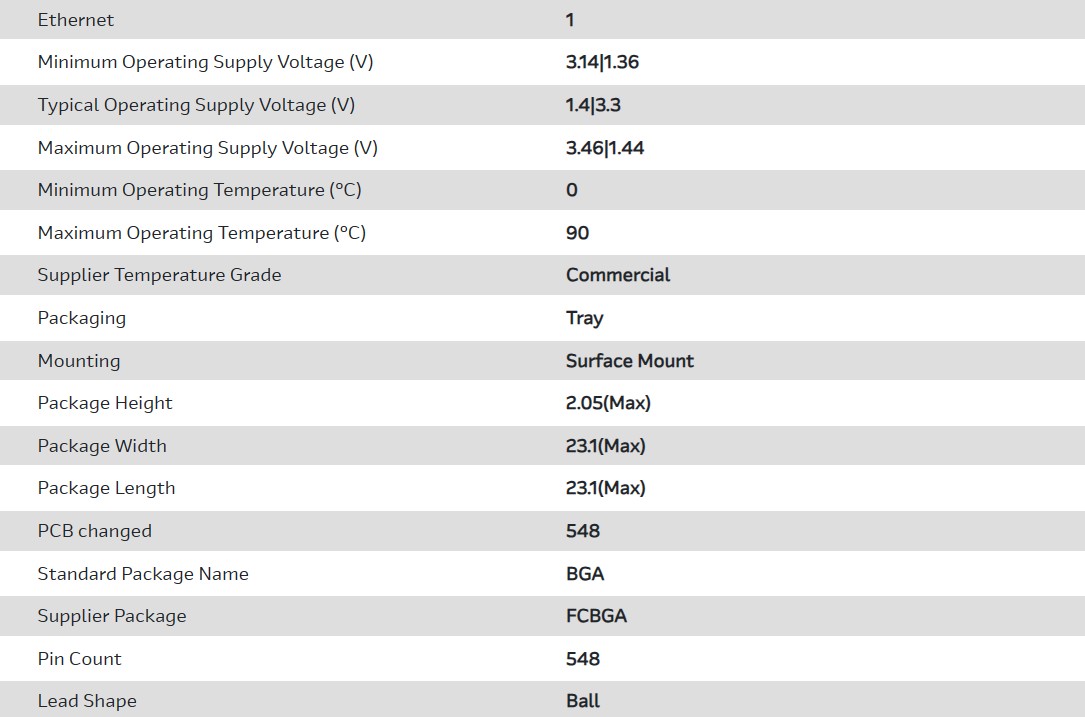Screen dimensions: 1085x717
Task: Click the 90 temperature value
Action: (577, 233)
